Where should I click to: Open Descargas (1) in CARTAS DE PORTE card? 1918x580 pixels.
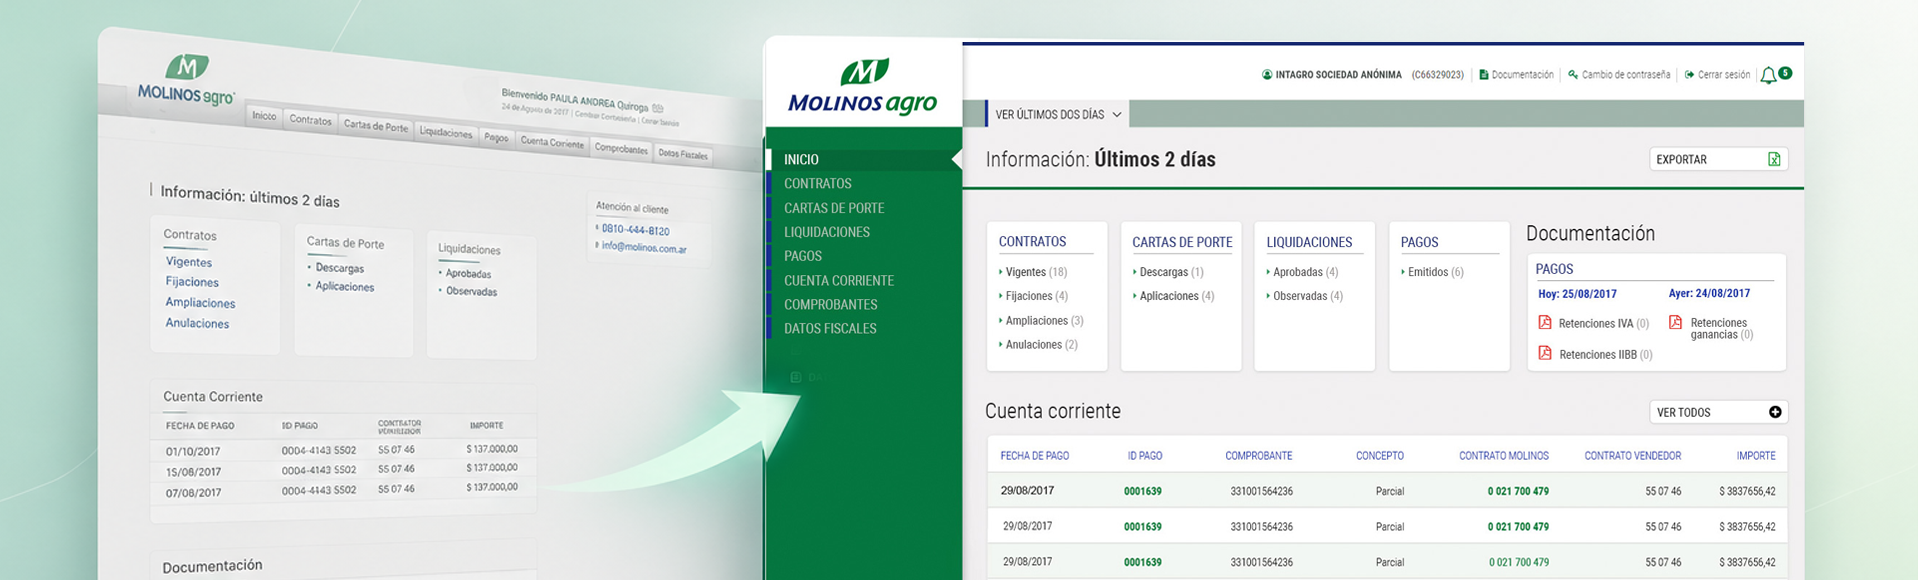point(1171,272)
